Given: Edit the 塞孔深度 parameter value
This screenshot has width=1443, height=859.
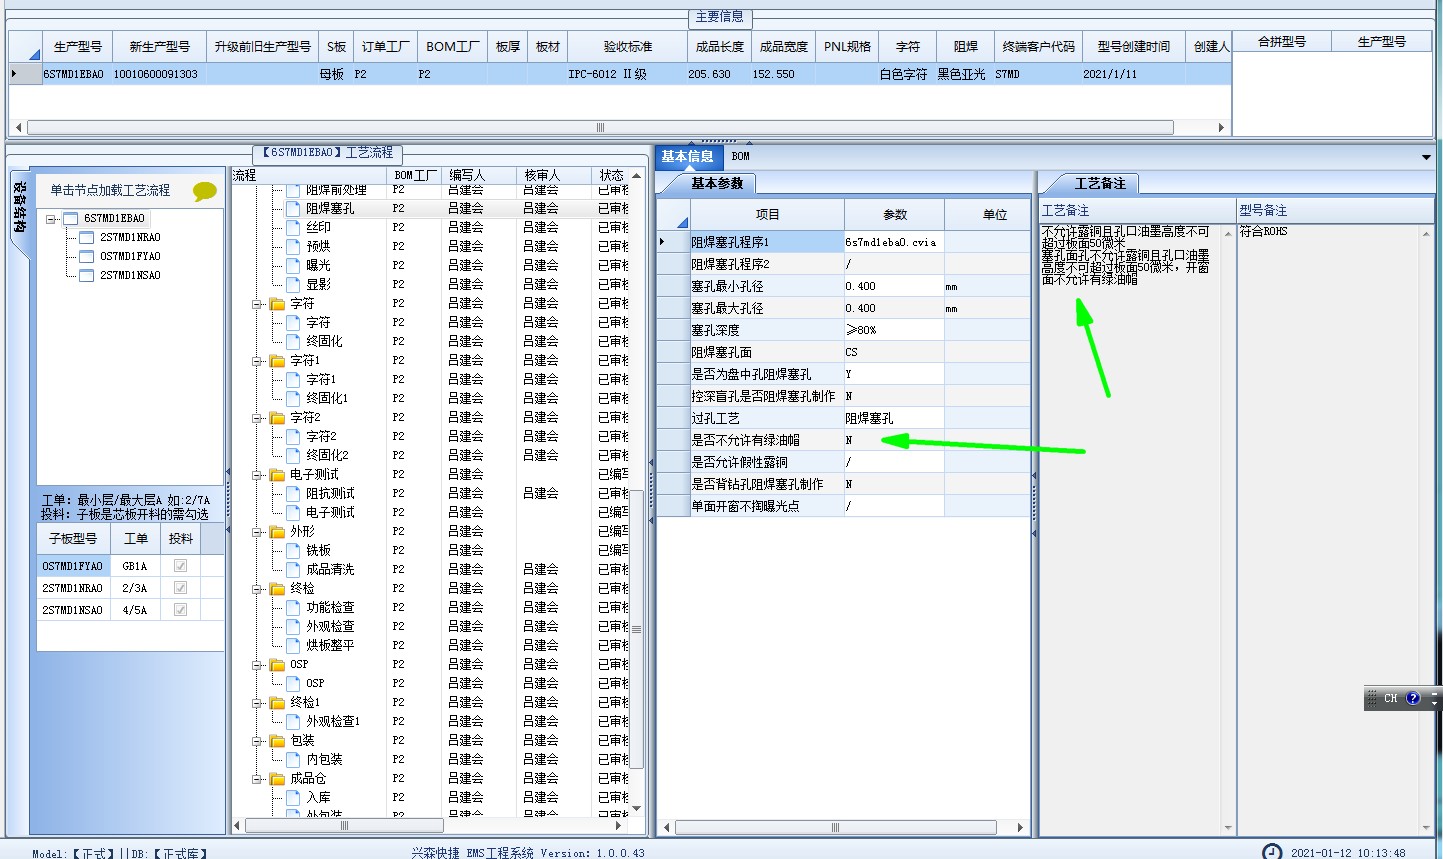Looking at the screenshot, I should pos(894,330).
